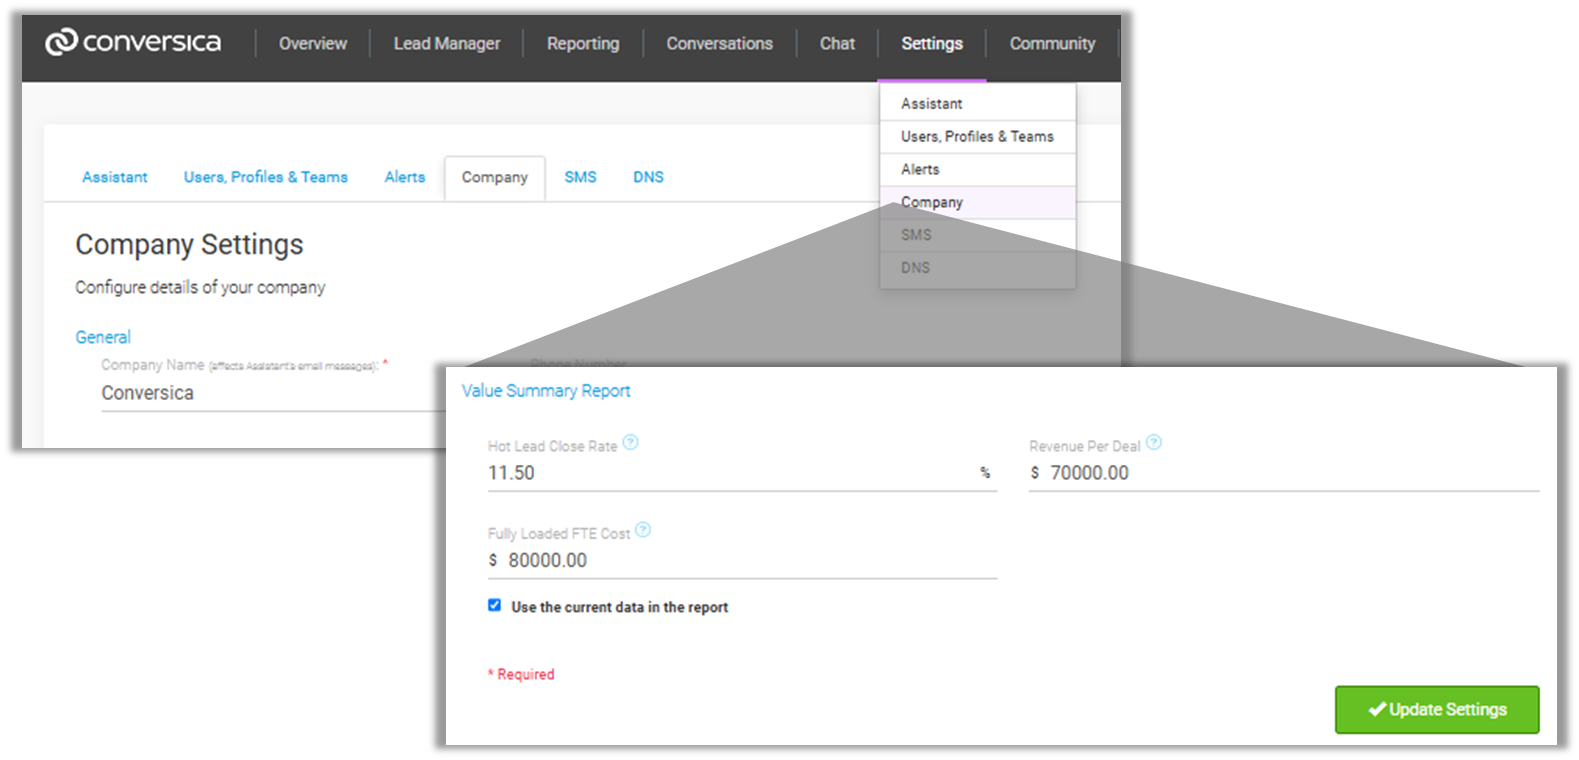Click the Company Name field containing Conversica

pyautogui.click(x=273, y=393)
